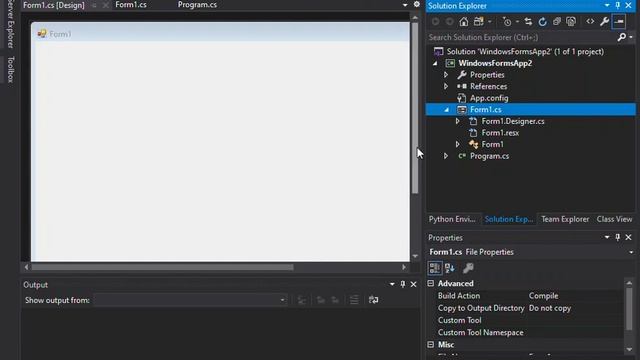Screen dimensions: 640x360
Task: Expand the Program.cs node
Action: tap(446, 156)
